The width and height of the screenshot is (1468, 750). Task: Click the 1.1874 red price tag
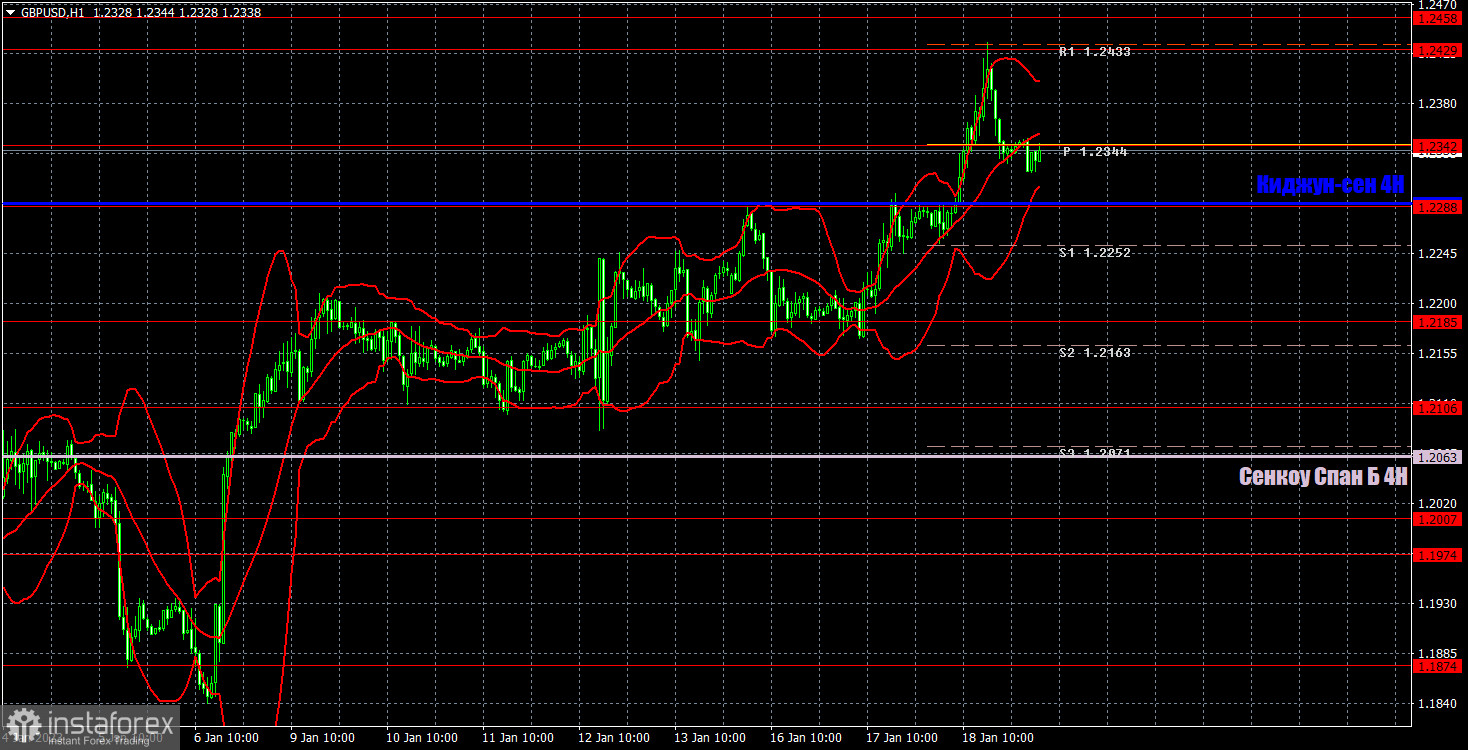click(1437, 666)
